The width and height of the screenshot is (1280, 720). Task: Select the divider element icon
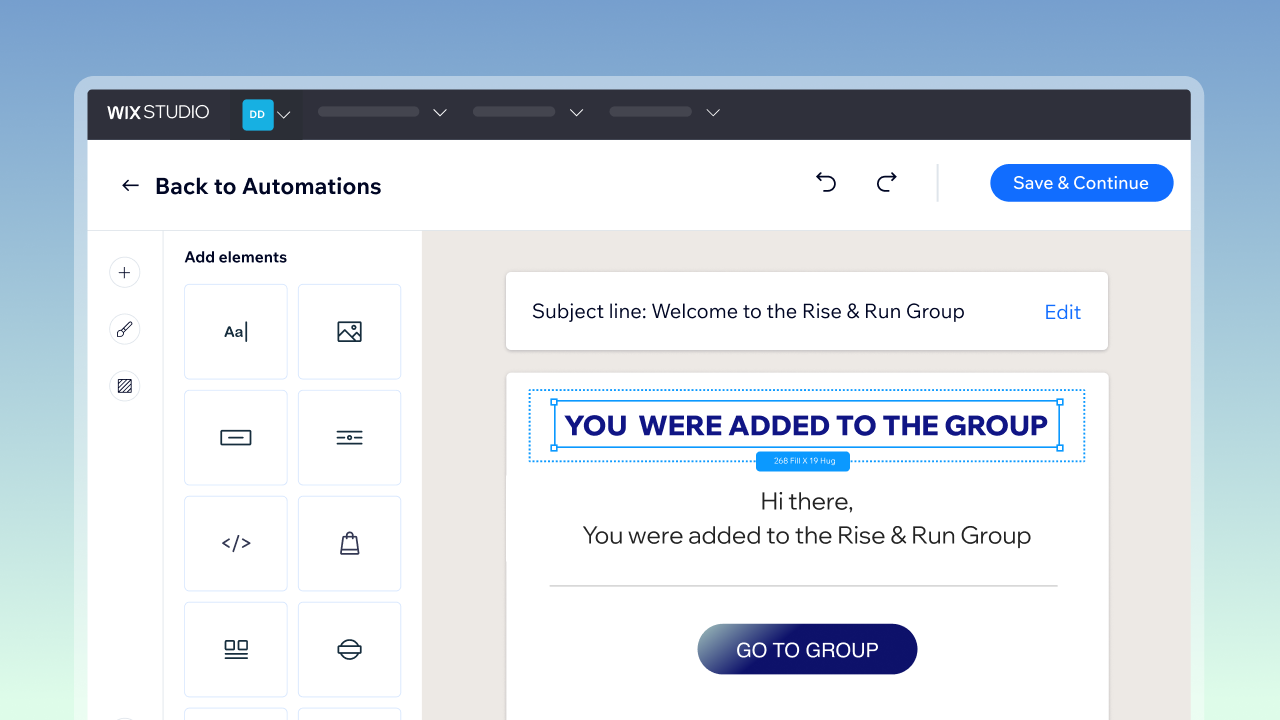349,437
